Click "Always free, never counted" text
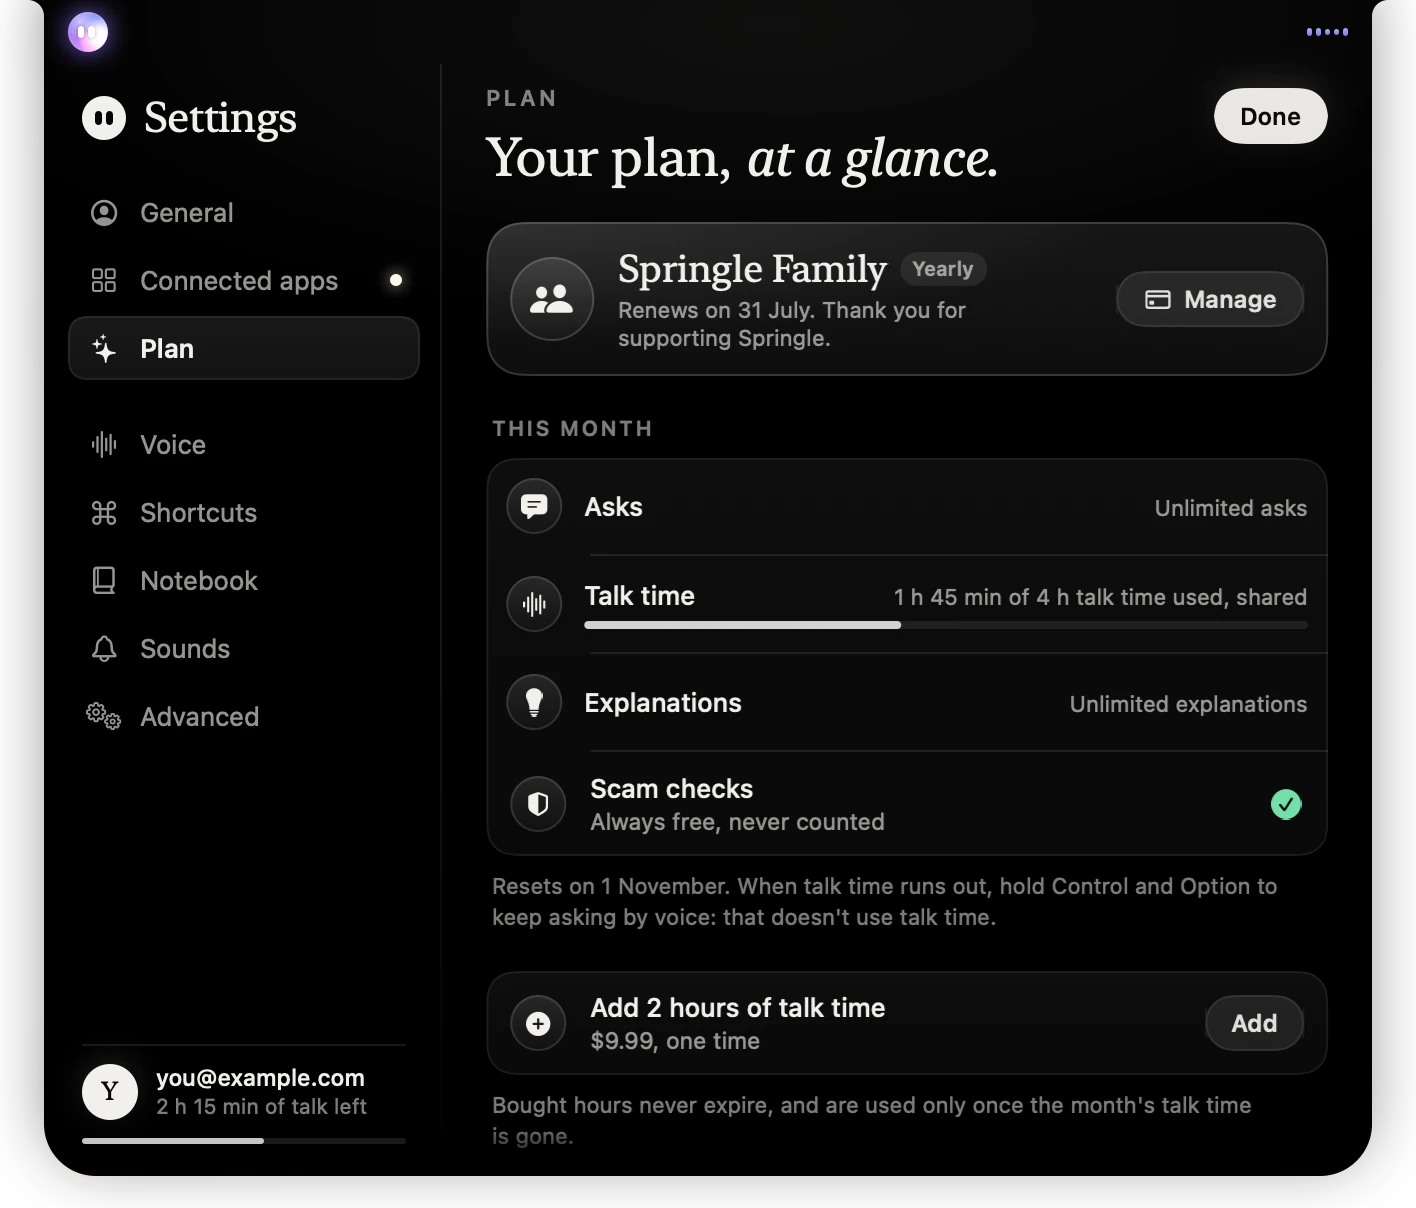 click(x=737, y=822)
